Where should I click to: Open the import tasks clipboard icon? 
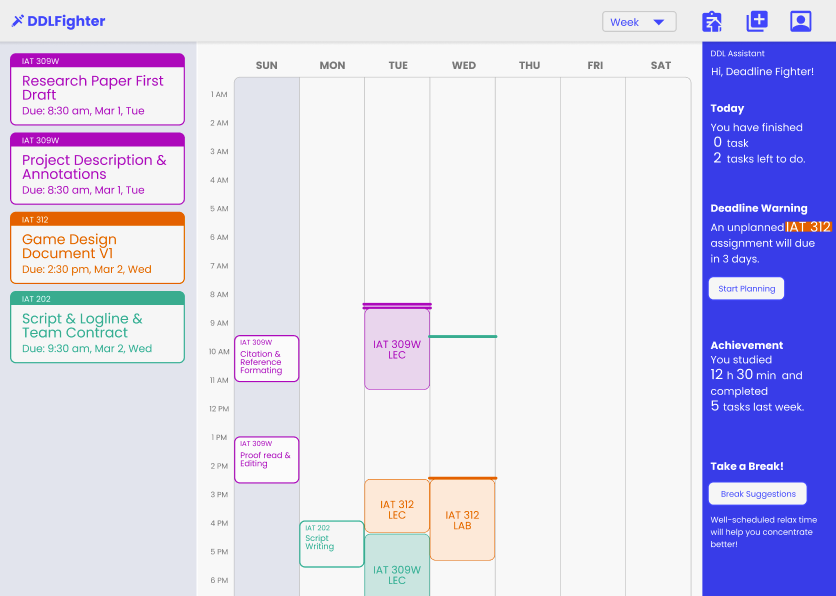tap(712, 22)
